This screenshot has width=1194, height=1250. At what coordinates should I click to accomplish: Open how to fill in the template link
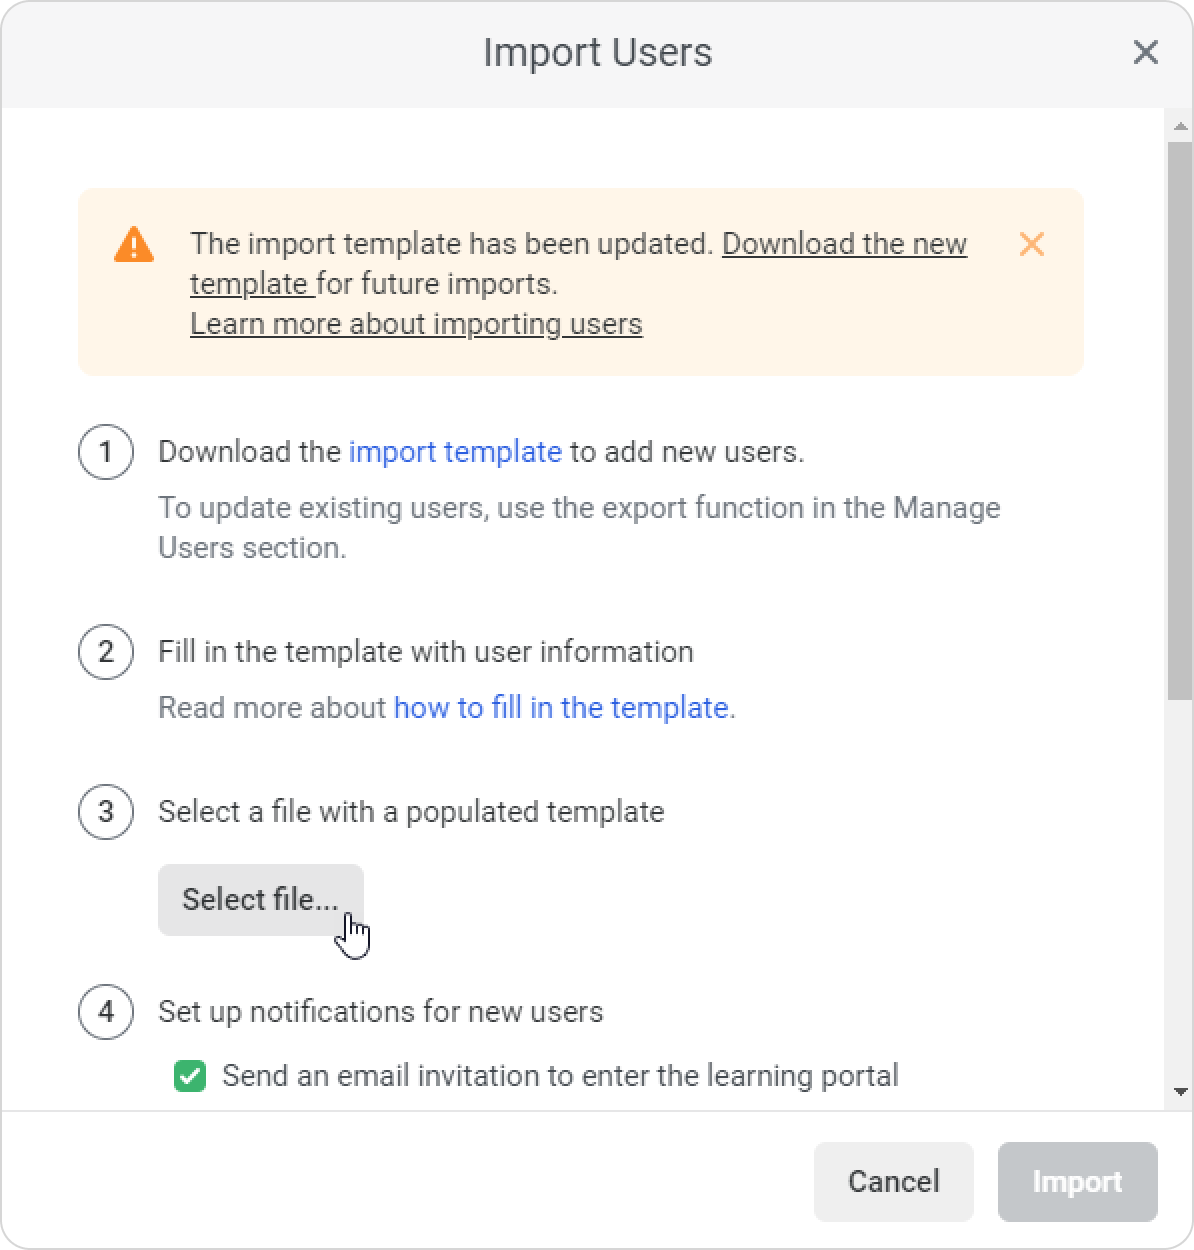(x=560, y=708)
